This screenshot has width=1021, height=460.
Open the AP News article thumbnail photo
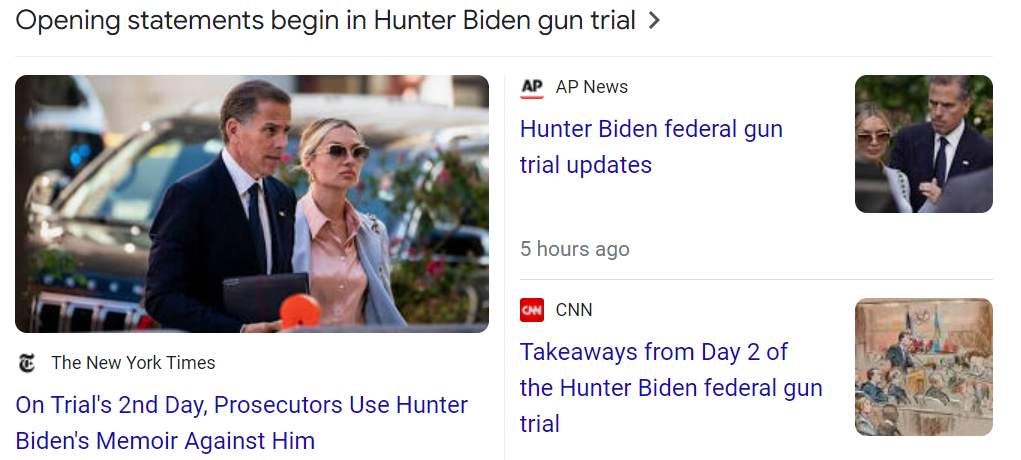point(923,144)
